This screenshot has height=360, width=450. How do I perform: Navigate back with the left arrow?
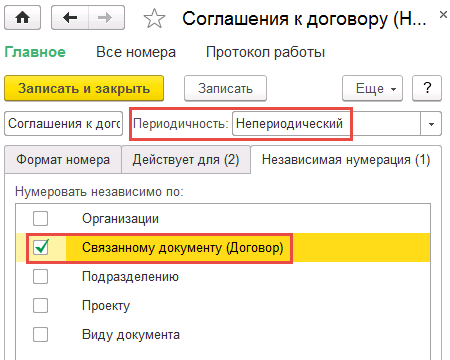pyautogui.click(x=70, y=18)
